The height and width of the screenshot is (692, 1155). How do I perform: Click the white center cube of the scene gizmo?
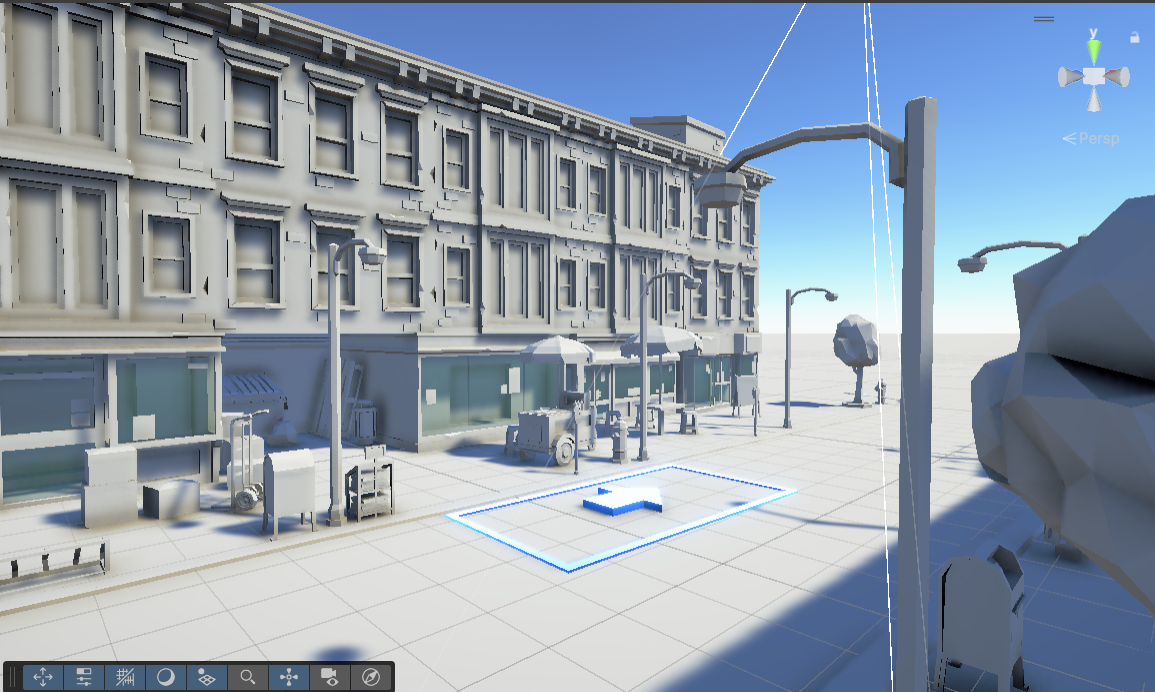pos(1094,75)
